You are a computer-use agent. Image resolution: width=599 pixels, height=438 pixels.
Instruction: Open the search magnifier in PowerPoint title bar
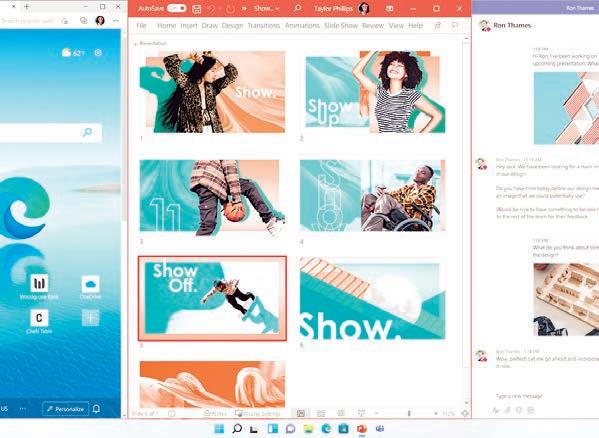coord(297,8)
